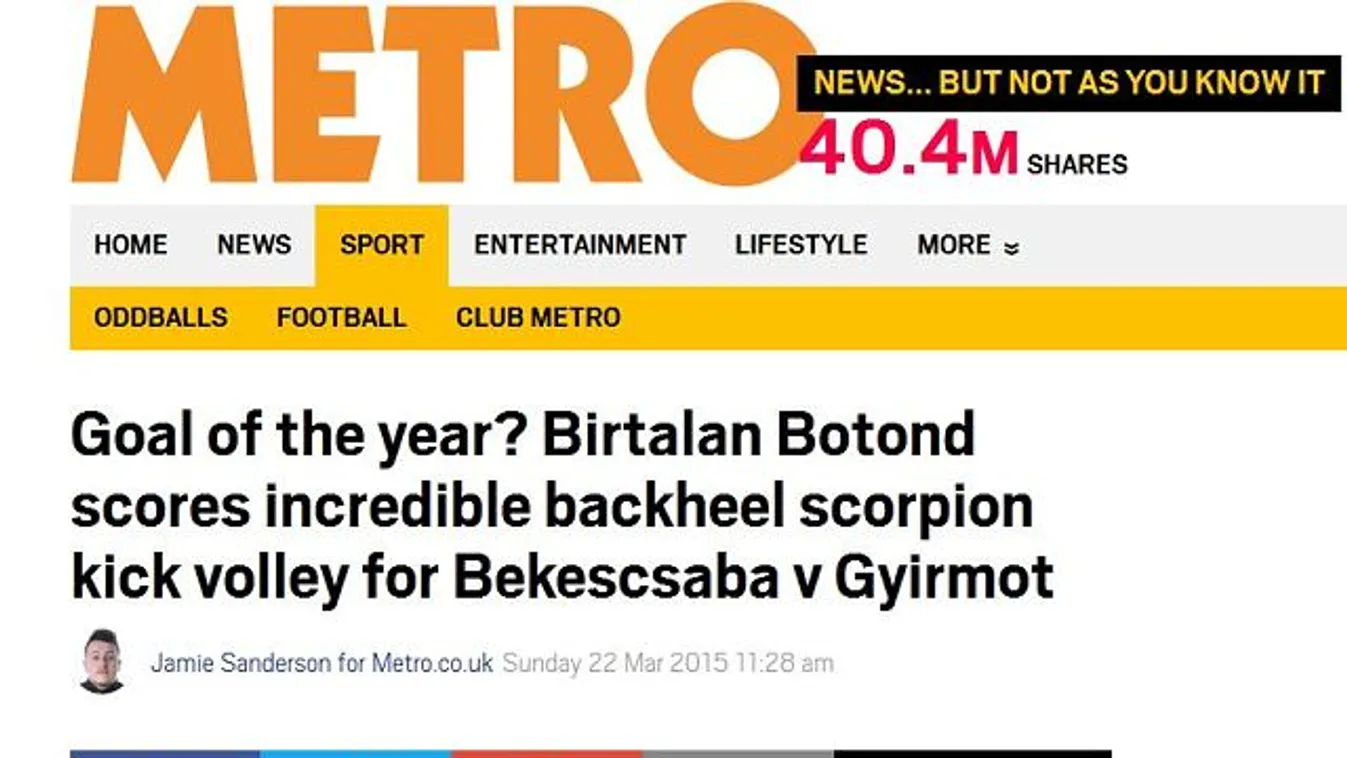Click the 'News... but not as you know it' banner

(1068, 83)
